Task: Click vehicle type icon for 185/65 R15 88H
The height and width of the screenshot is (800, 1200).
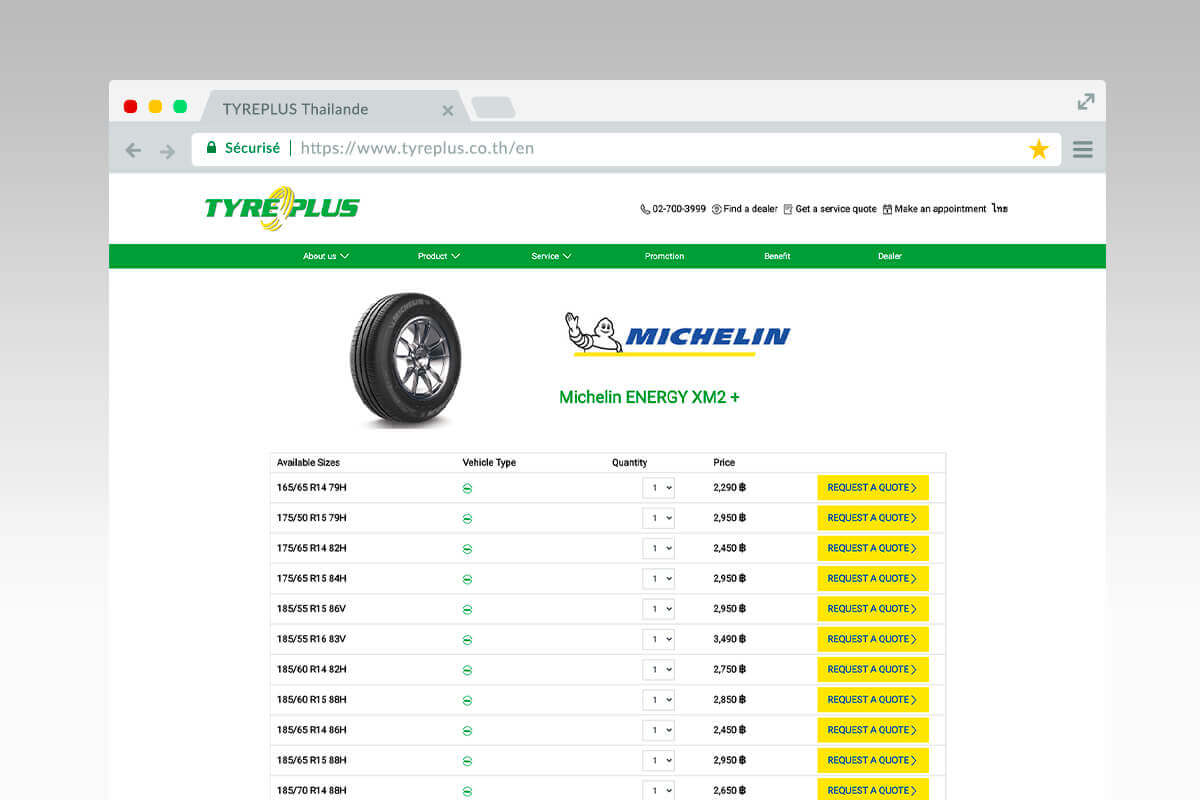Action: (467, 761)
